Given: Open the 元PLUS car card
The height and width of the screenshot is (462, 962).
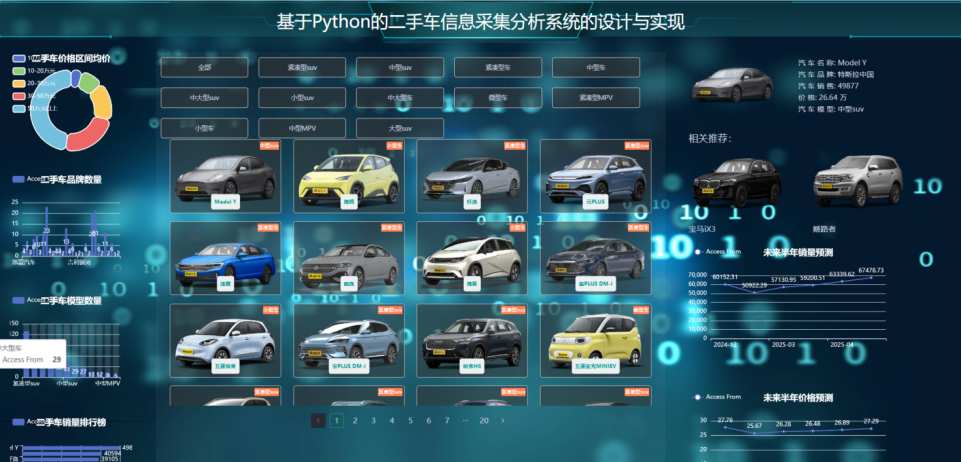Looking at the screenshot, I should 596,176.
